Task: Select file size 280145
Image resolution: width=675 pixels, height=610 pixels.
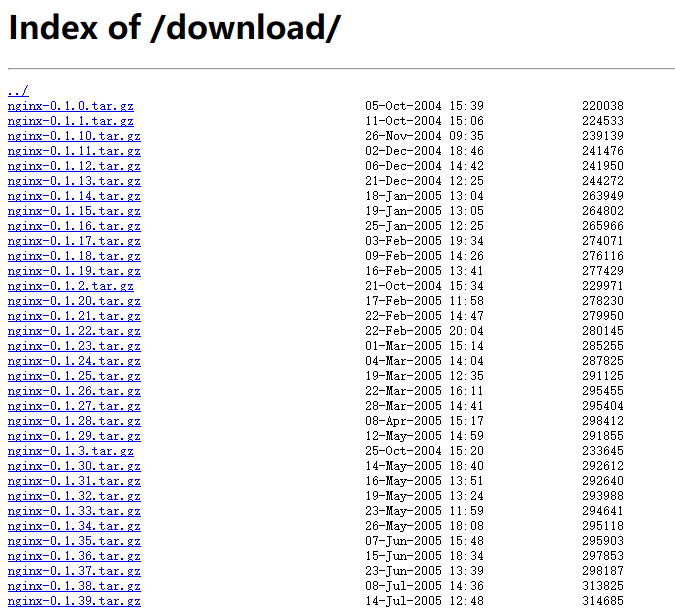Action: (603, 331)
